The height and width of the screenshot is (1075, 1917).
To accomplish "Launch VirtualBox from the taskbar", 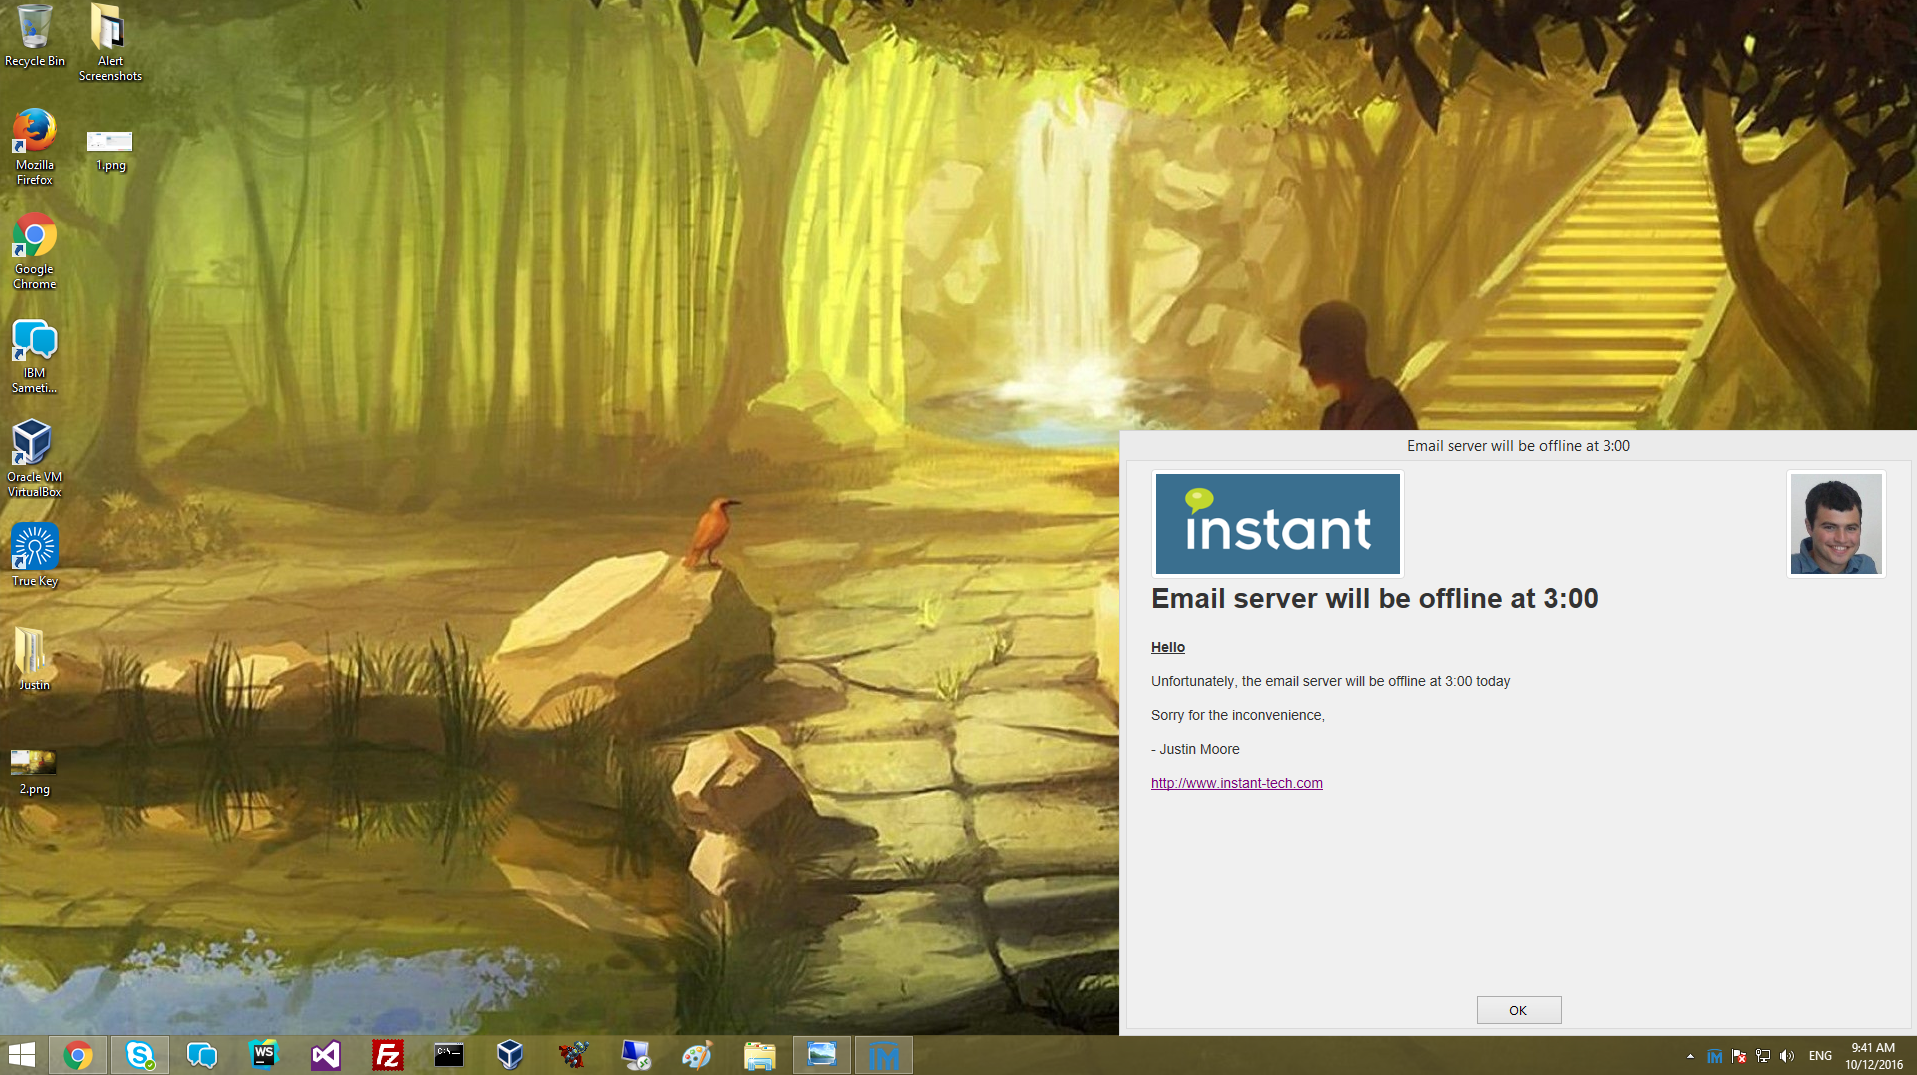I will point(511,1055).
